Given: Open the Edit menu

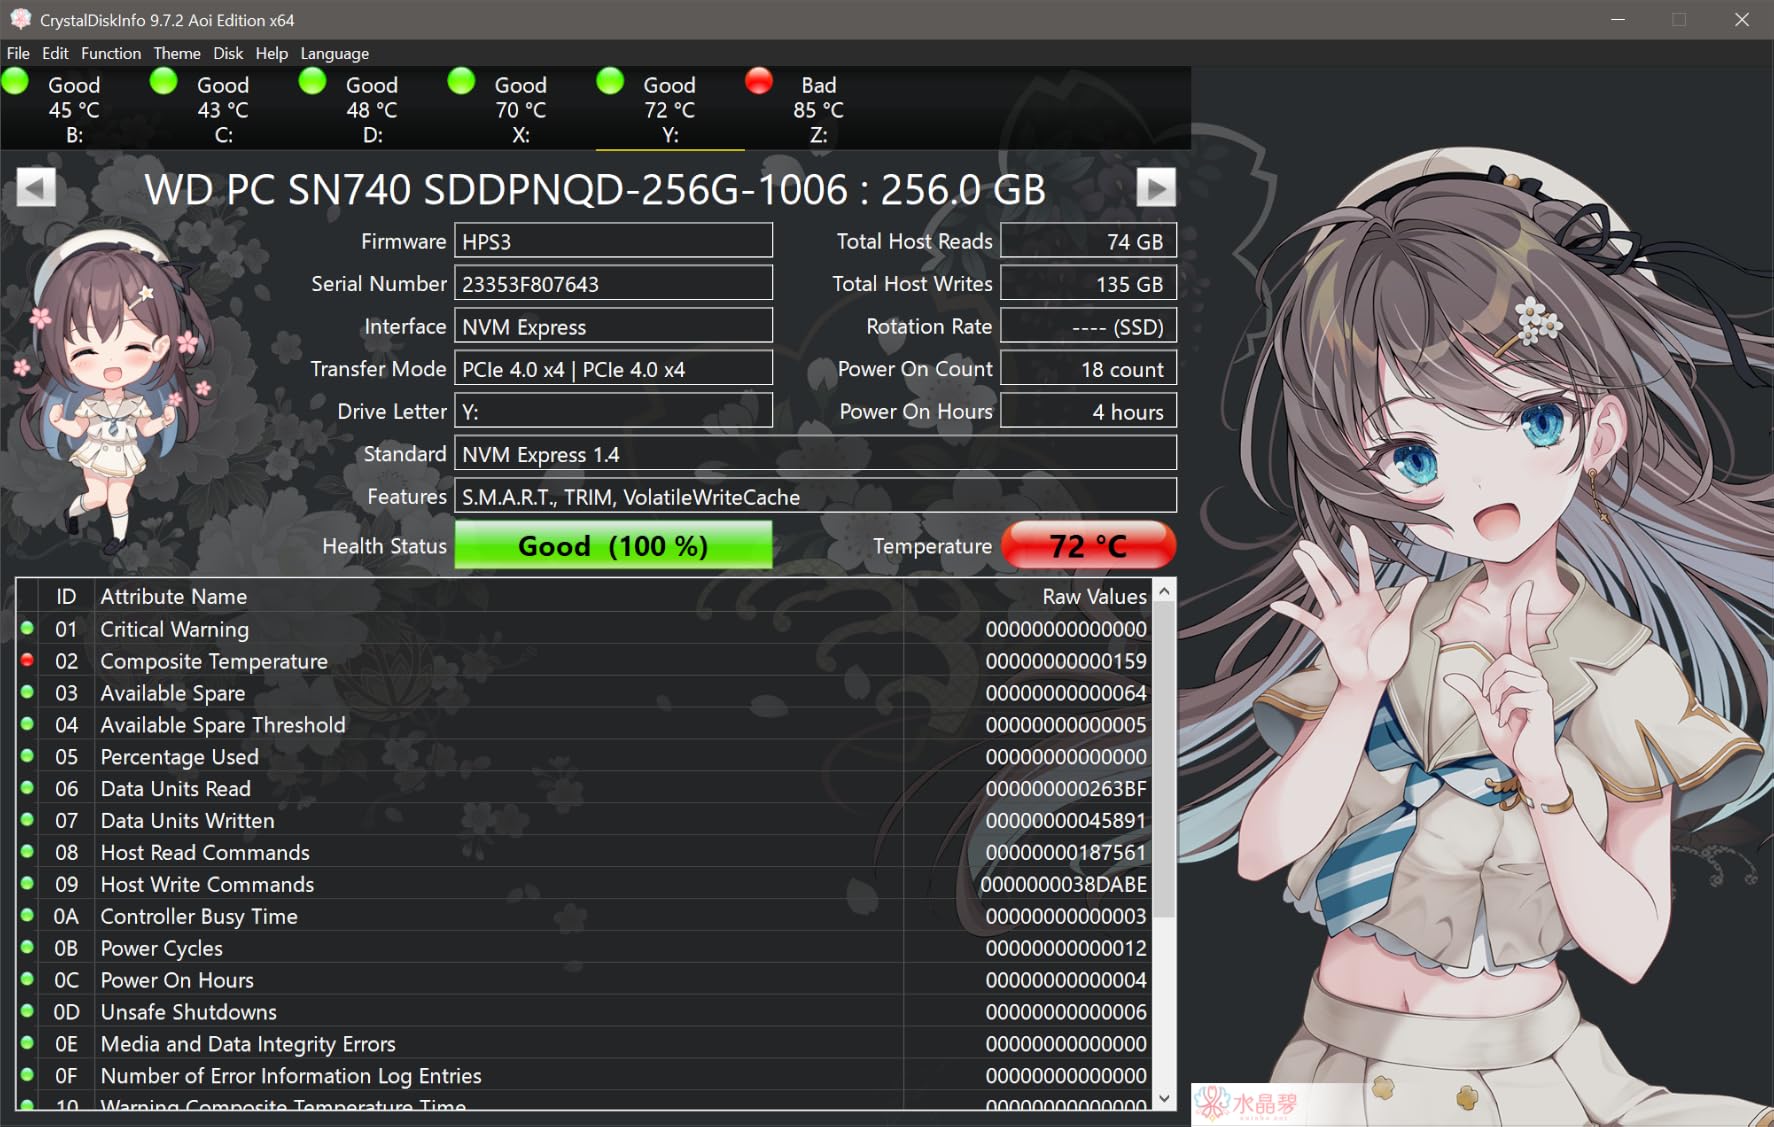Looking at the screenshot, I should tap(55, 53).
